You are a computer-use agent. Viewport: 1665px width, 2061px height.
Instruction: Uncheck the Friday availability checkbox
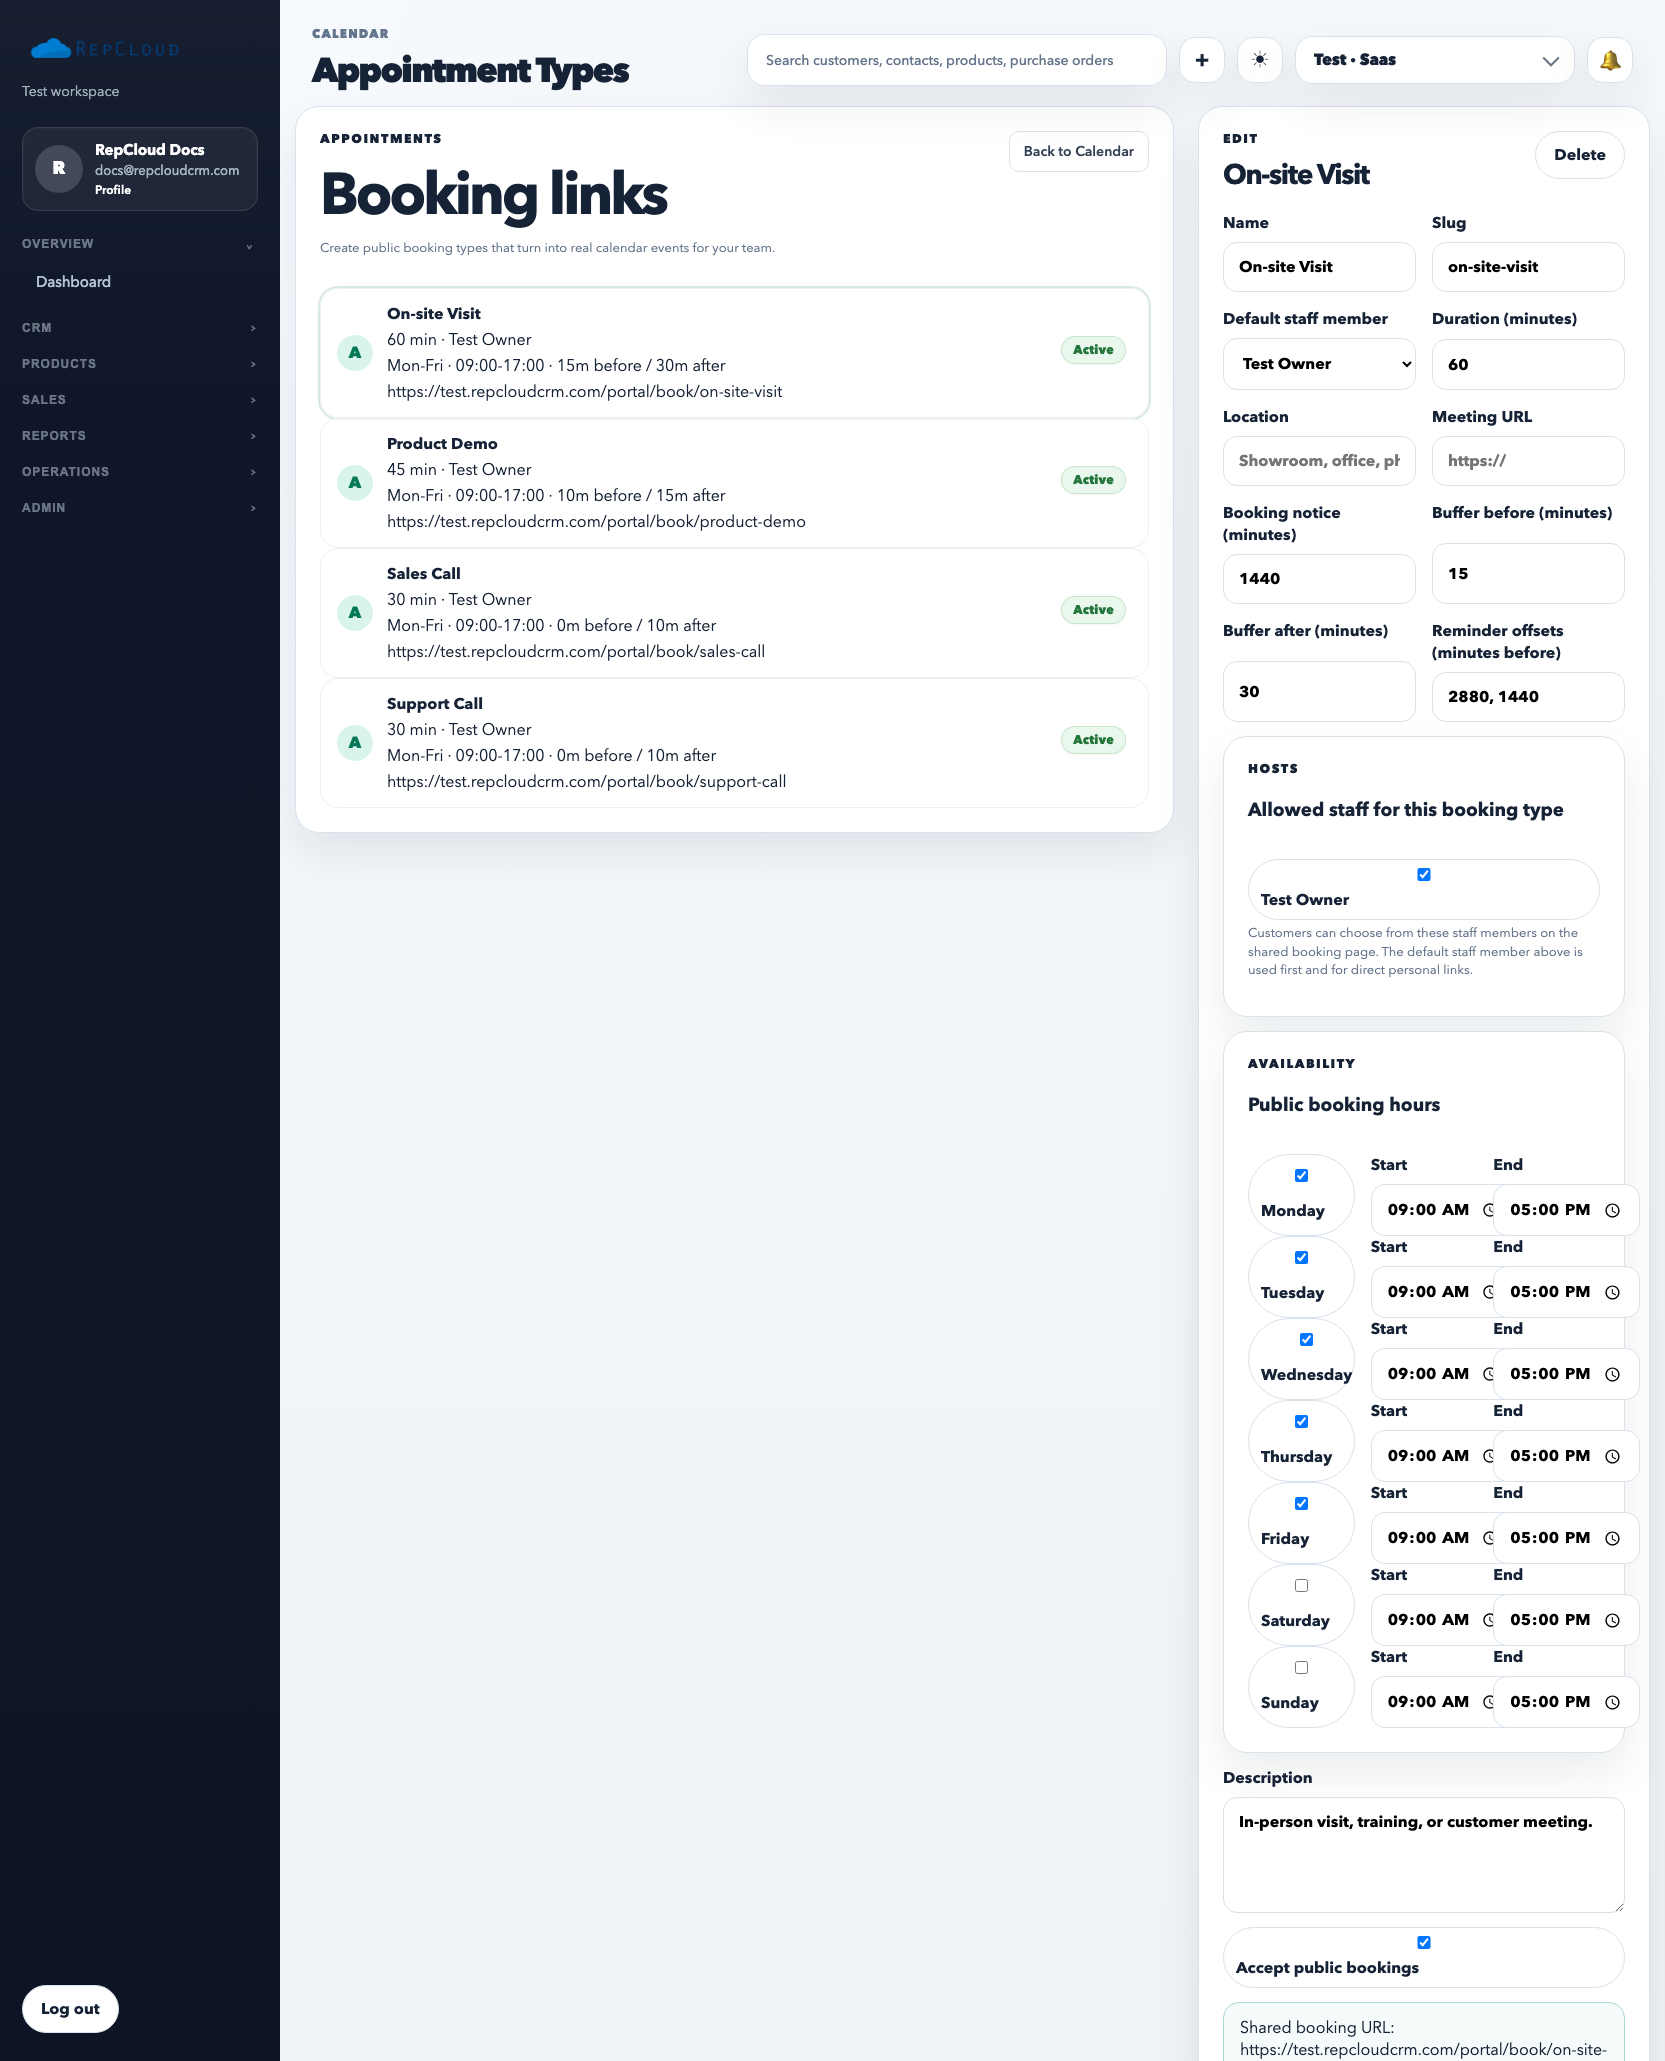(x=1301, y=1503)
